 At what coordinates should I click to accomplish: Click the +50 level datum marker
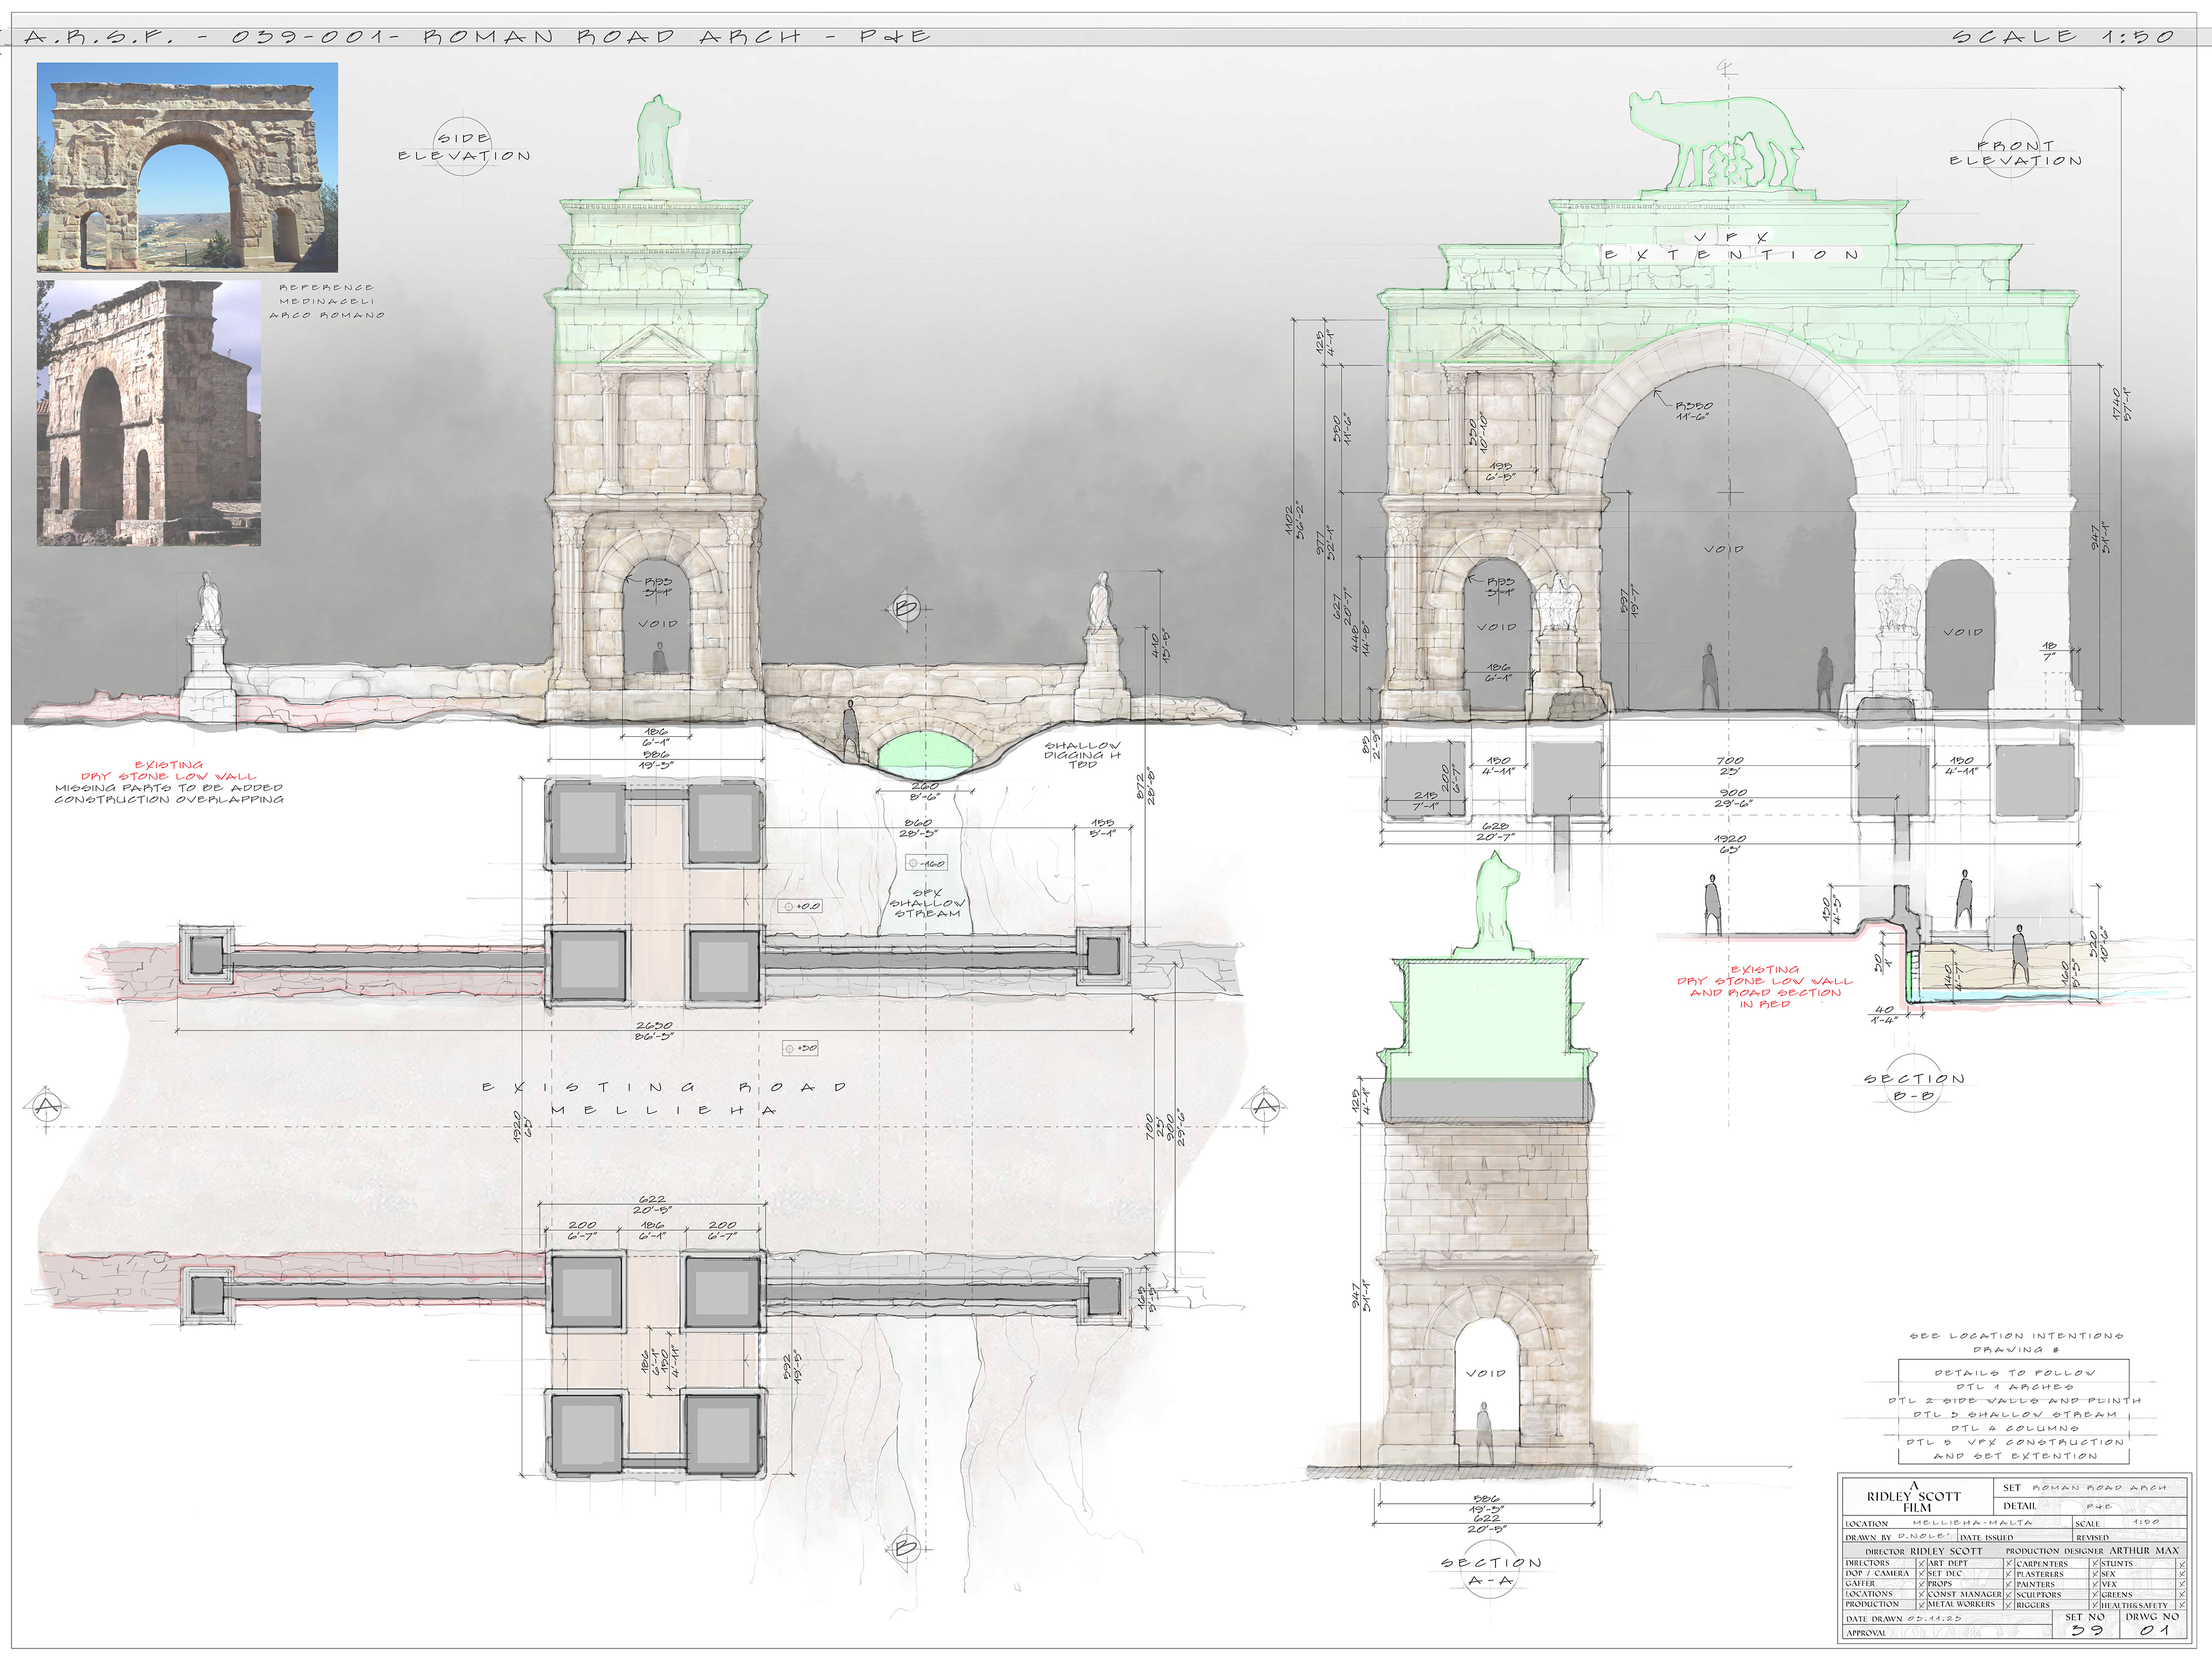(x=801, y=1048)
